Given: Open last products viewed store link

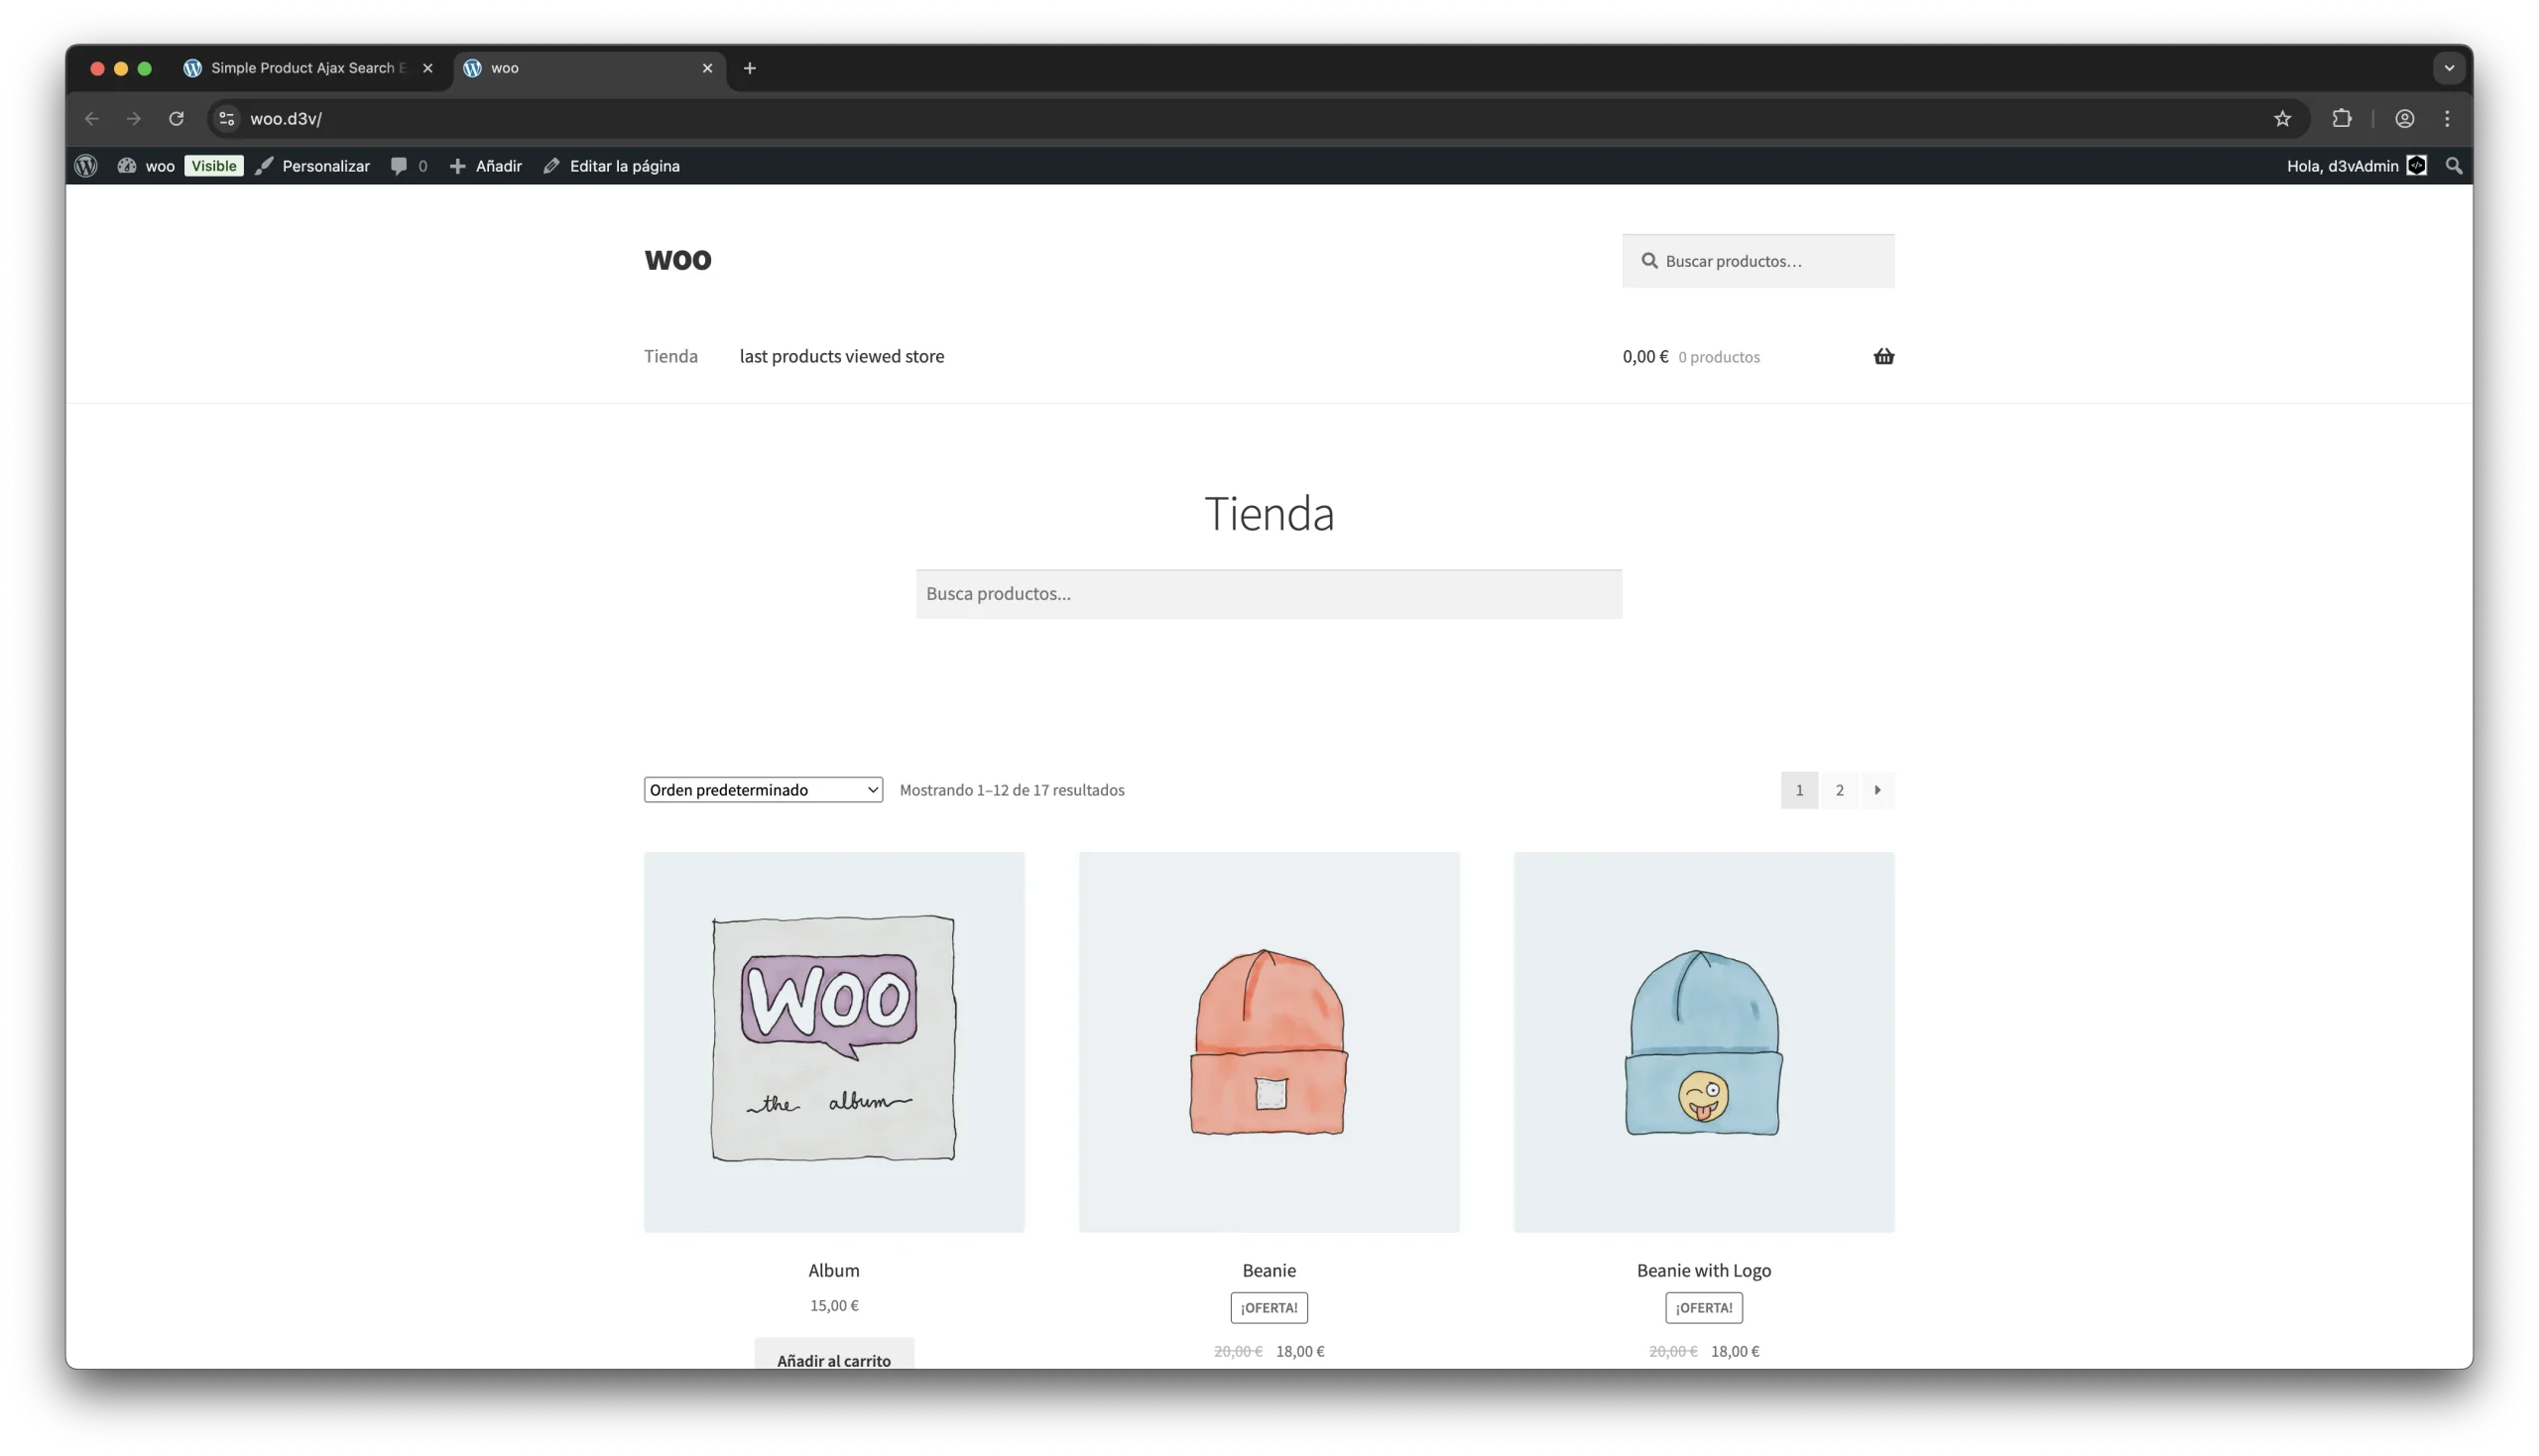Looking at the screenshot, I should (841, 357).
